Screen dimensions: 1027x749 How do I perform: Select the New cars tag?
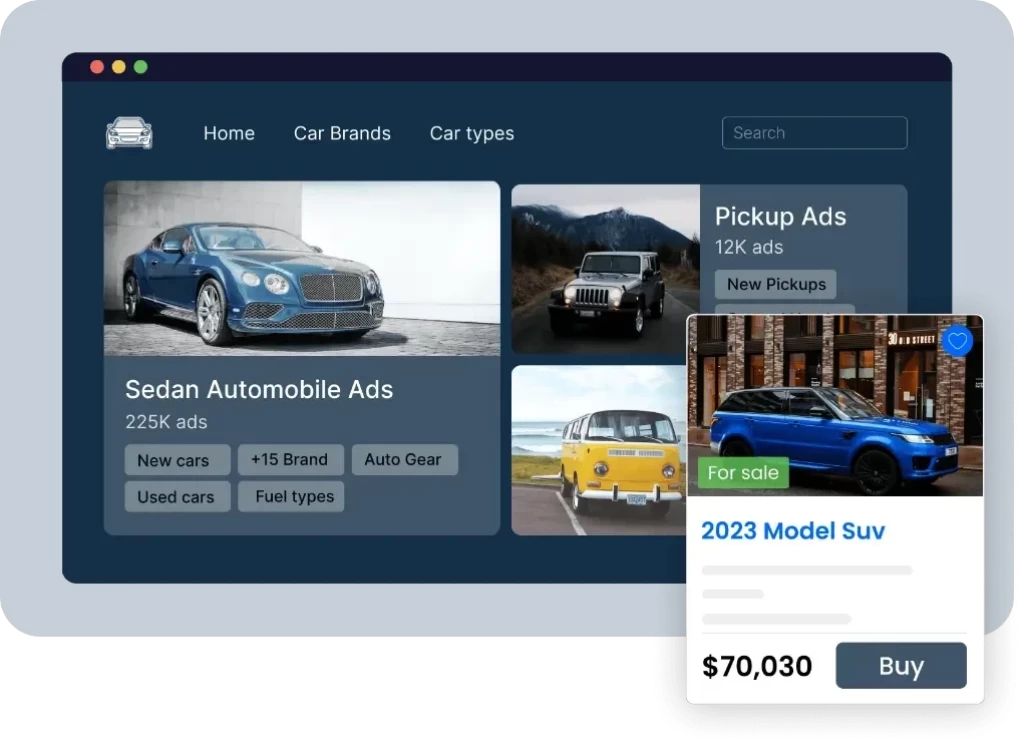pyautogui.click(x=176, y=460)
